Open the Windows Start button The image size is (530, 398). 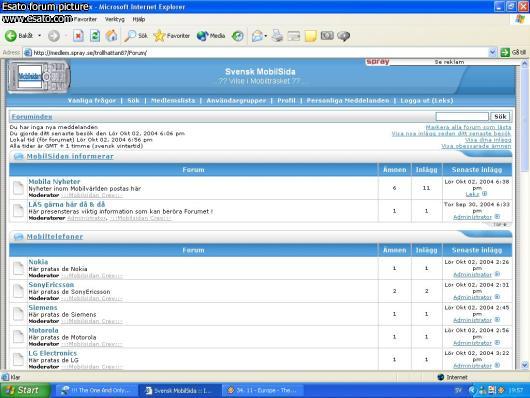point(25,390)
